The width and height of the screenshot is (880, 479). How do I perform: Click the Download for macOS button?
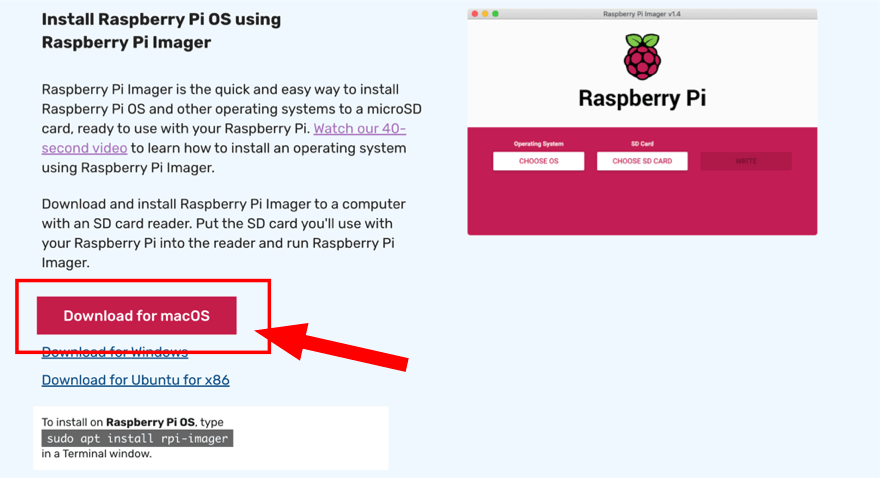pyautogui.click(x=136, y=316)
